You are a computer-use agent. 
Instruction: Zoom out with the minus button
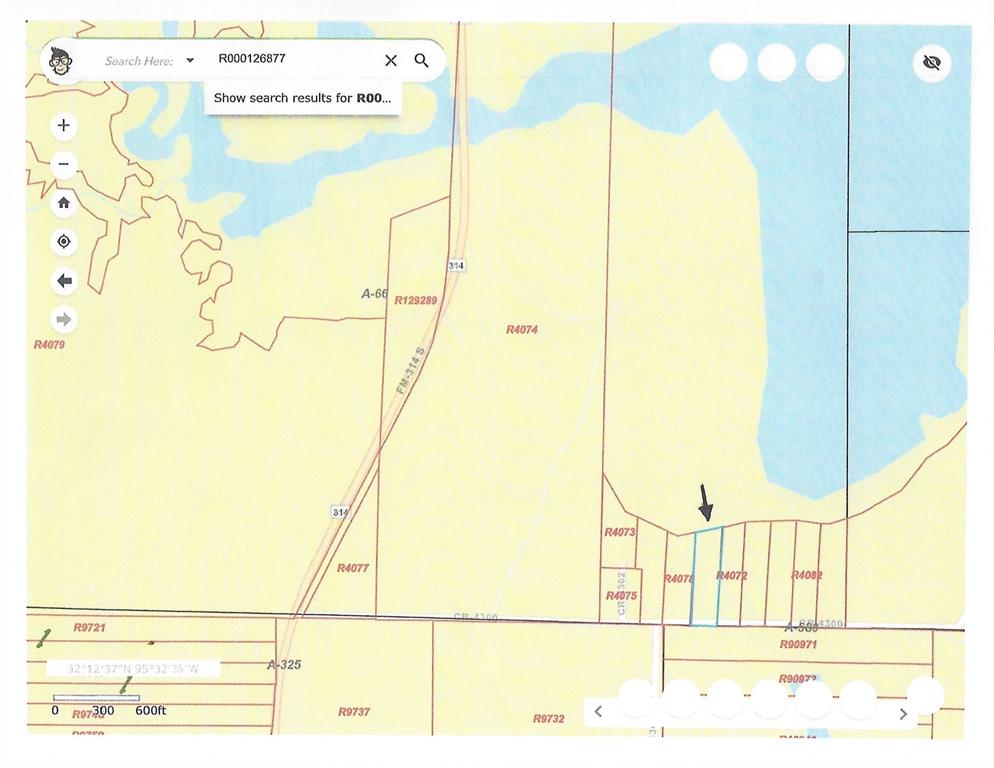(x=64, y=165)
